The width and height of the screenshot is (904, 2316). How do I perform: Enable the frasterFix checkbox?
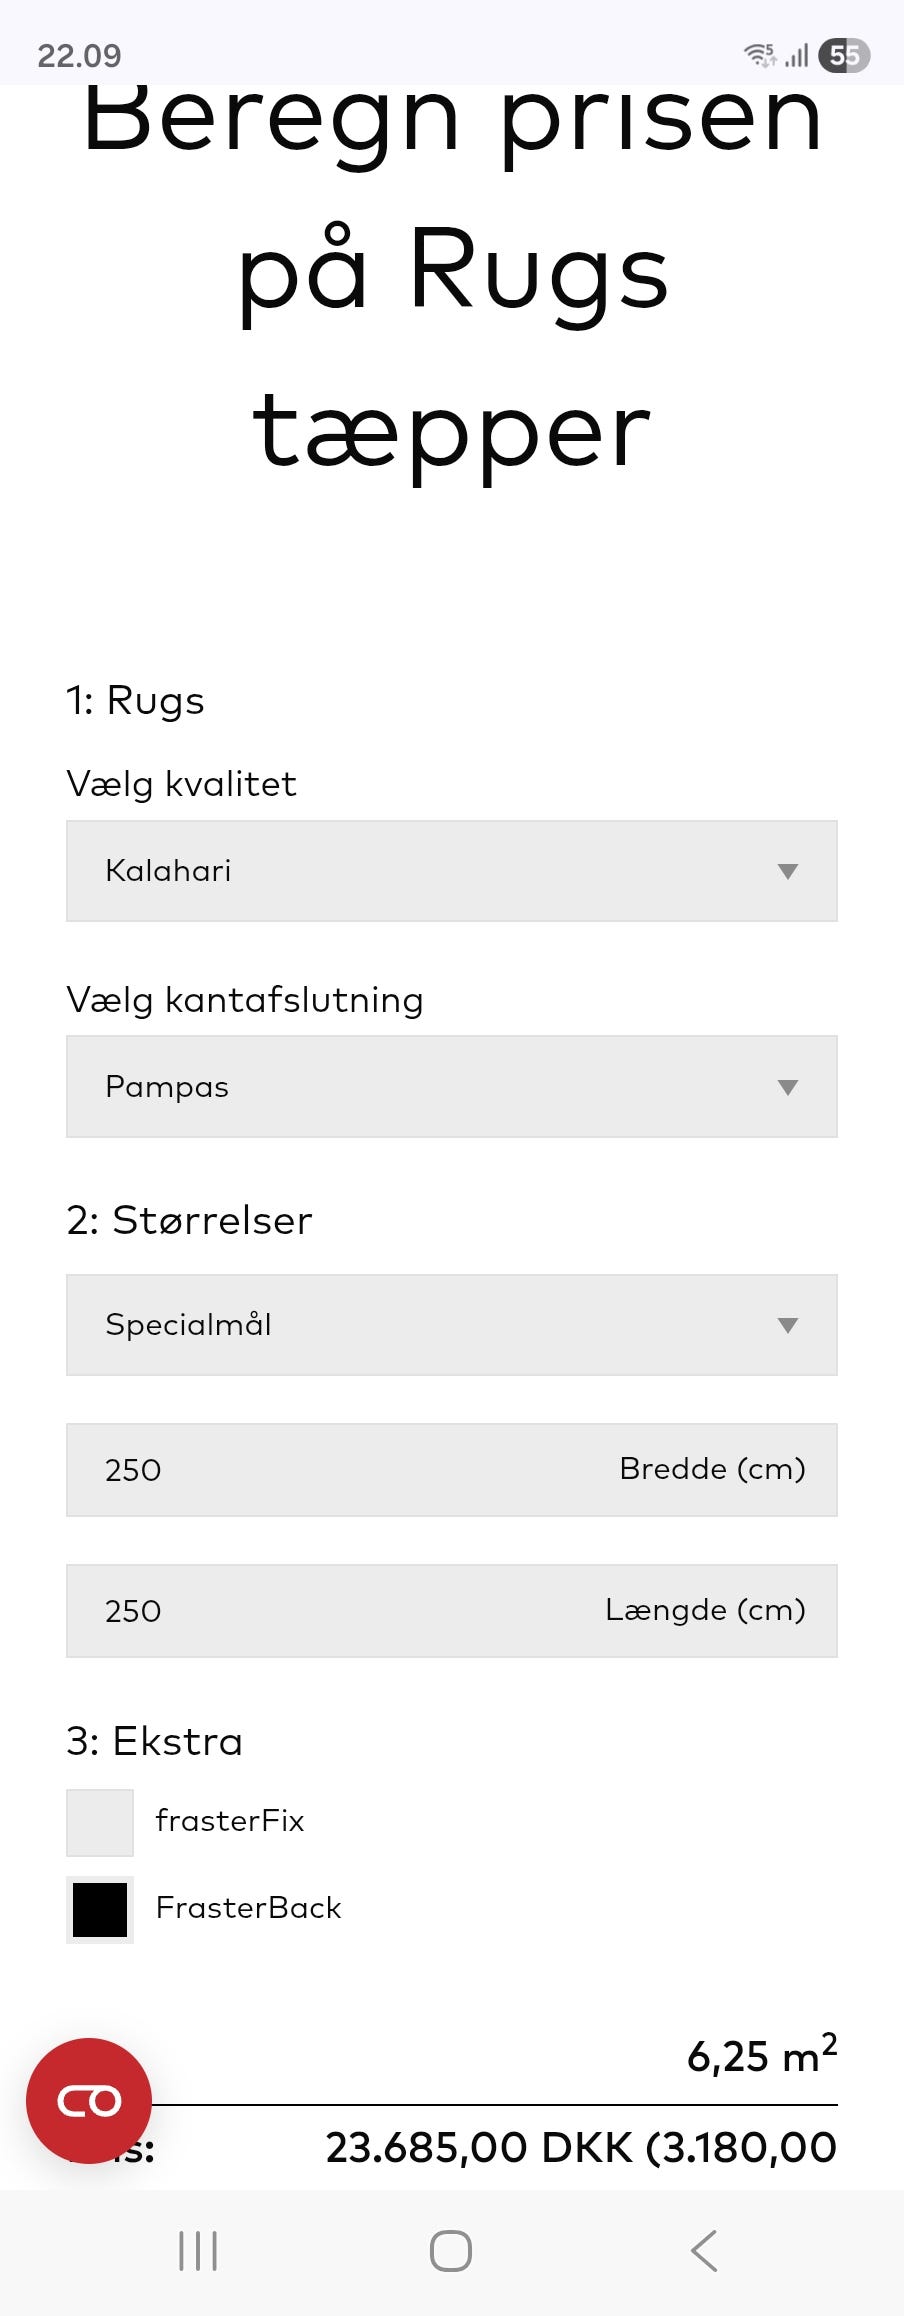(x=100, y=1822)
